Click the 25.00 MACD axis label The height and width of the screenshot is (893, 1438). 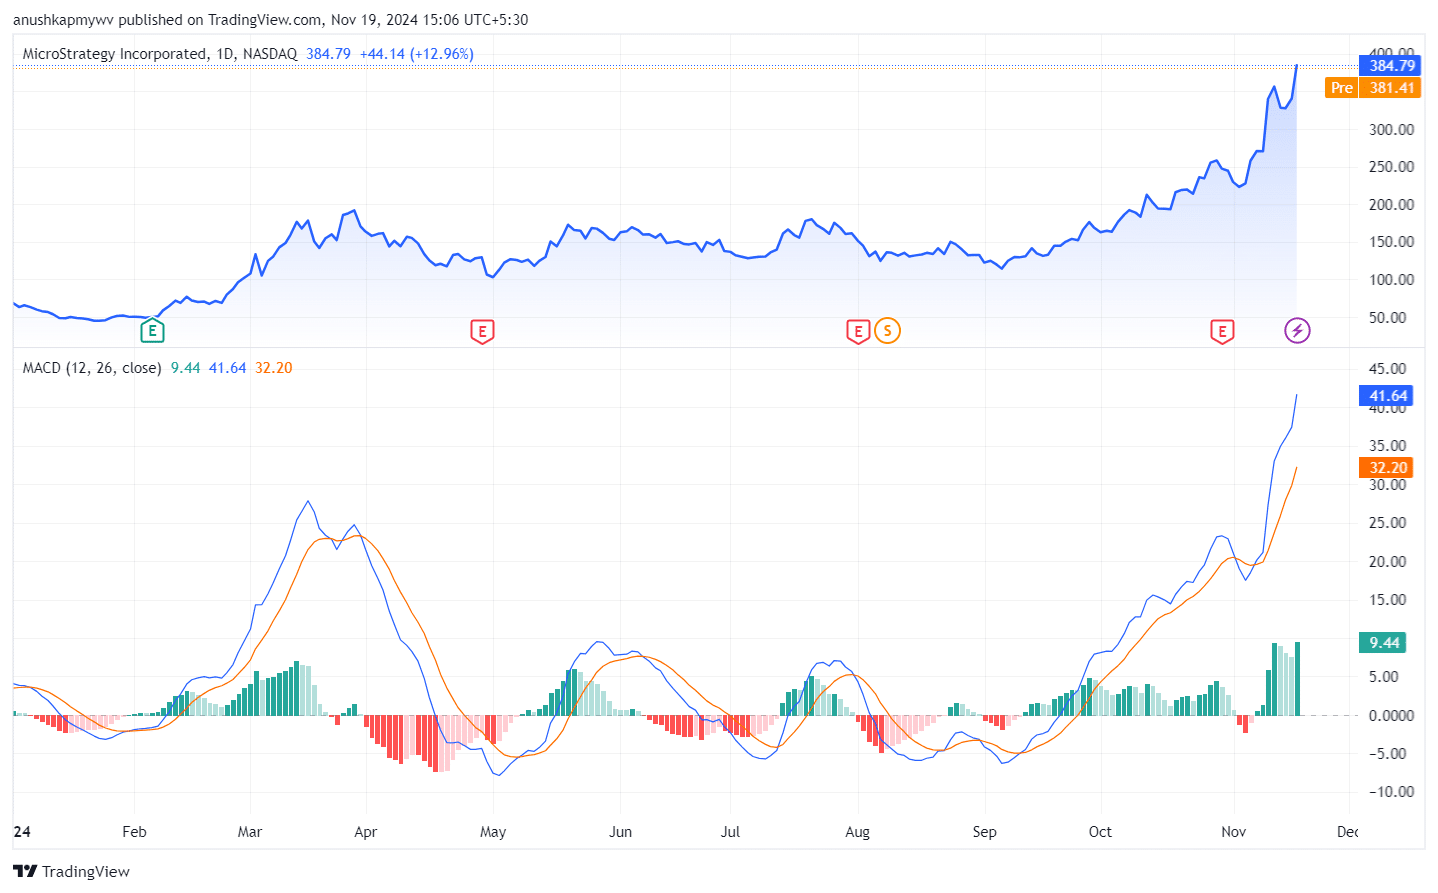[x=1387, y=523]
